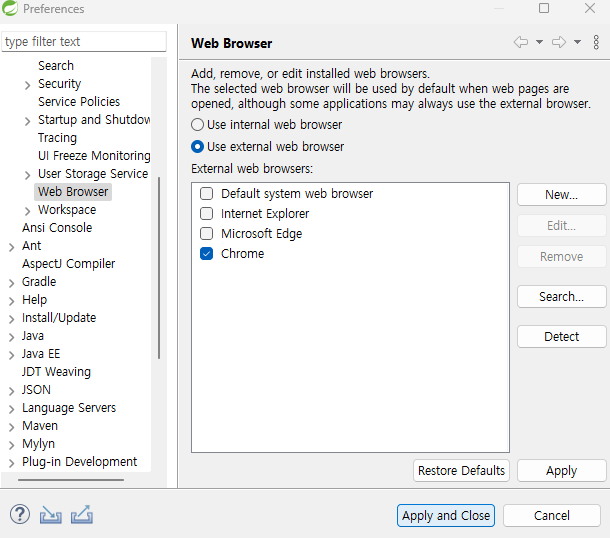Viewport: 610px width, 538px height.
Task: Select Tracing preference page
Action: click(x=57, y=138)
